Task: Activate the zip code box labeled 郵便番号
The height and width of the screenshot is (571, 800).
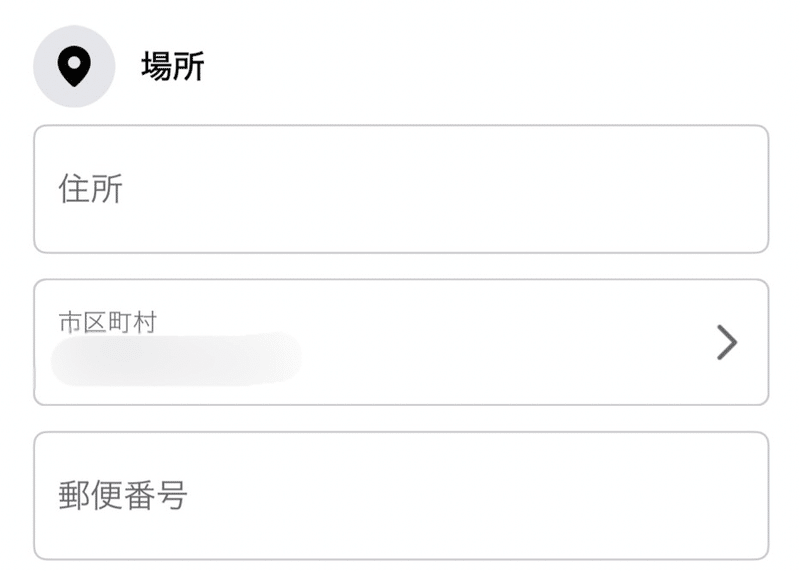Action: (x=401, y=495)
